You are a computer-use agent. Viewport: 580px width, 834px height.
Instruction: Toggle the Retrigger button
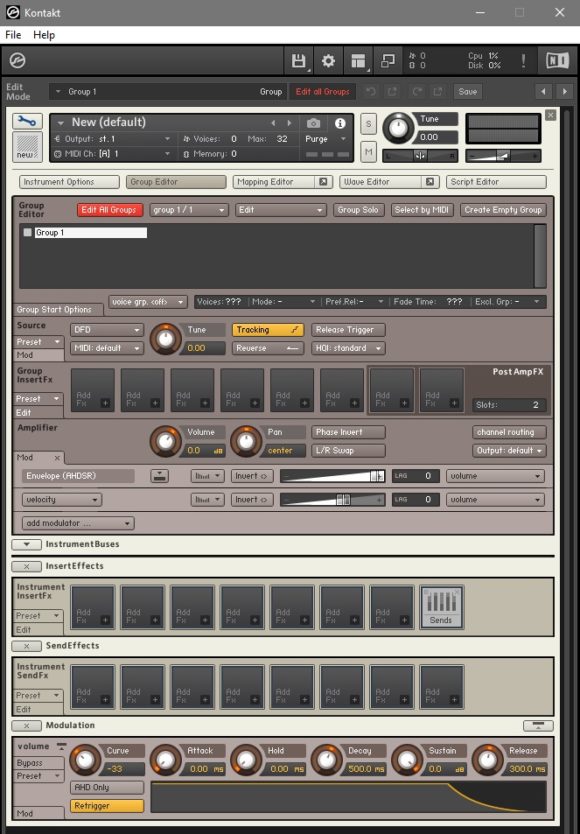(x=107, y=806)
